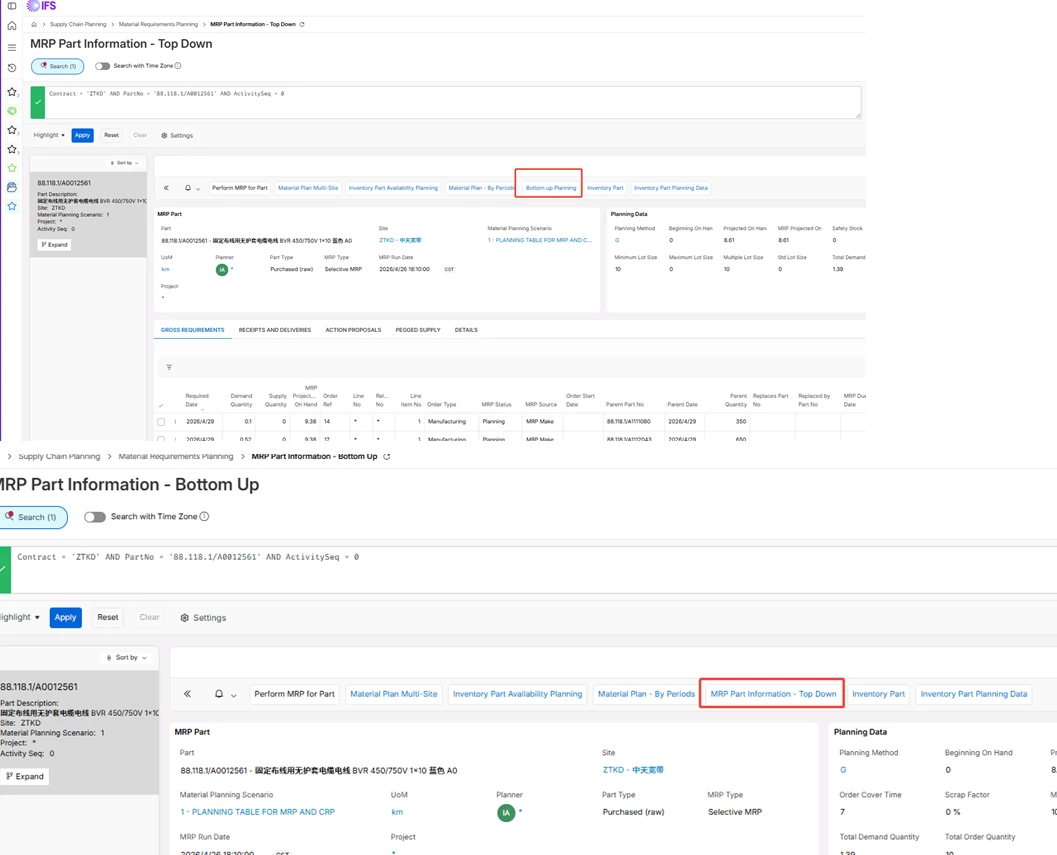Click the bell icon on Top Down page
Image resolution: width=1057 pixels, height=855 pixels.
pyautogui.click(x=188, y=188)
